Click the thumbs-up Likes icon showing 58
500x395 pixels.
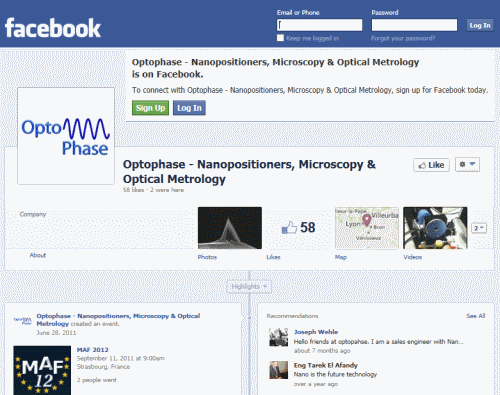tap(289, 227)
